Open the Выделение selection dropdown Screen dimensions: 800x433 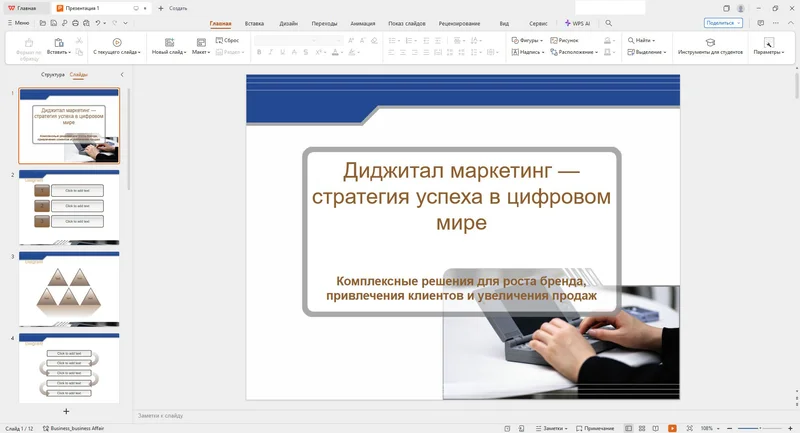tap(646, 52)
